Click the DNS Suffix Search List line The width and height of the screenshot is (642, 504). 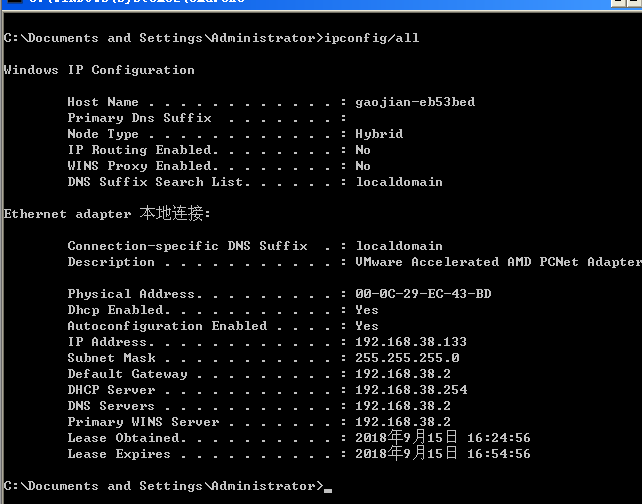pos(150,182)
